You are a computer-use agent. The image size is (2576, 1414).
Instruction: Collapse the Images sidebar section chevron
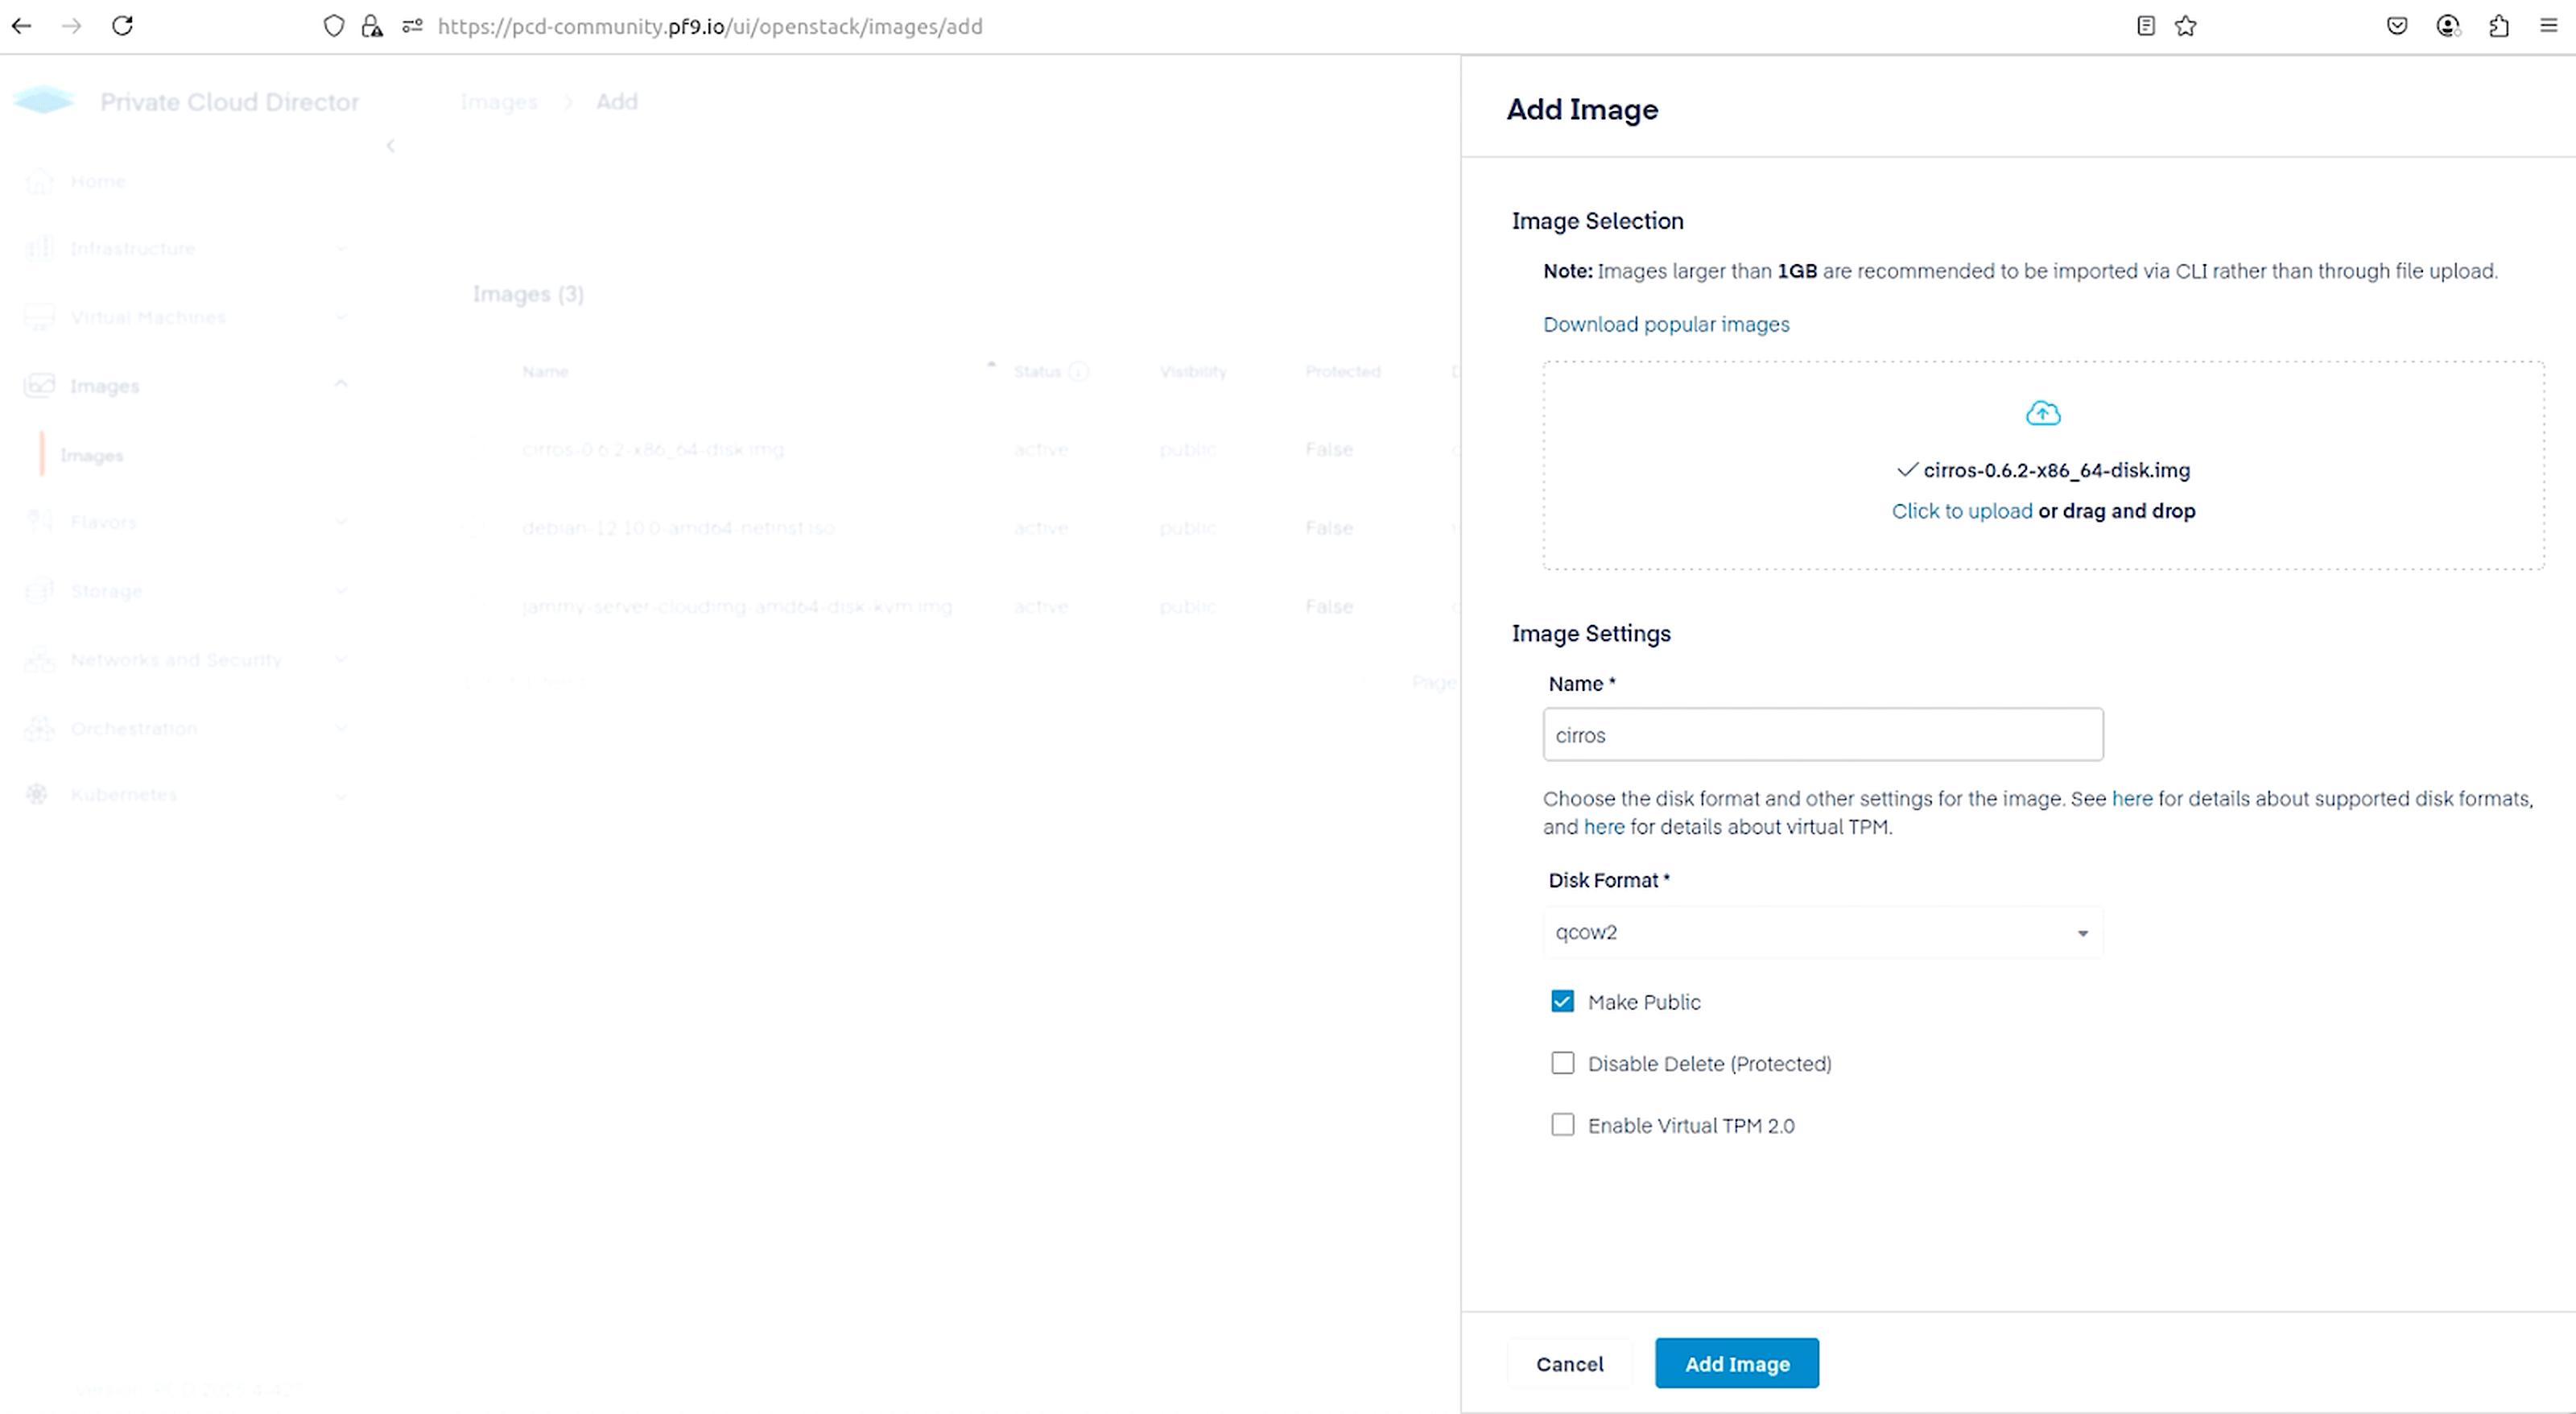[x=341, y=385]
